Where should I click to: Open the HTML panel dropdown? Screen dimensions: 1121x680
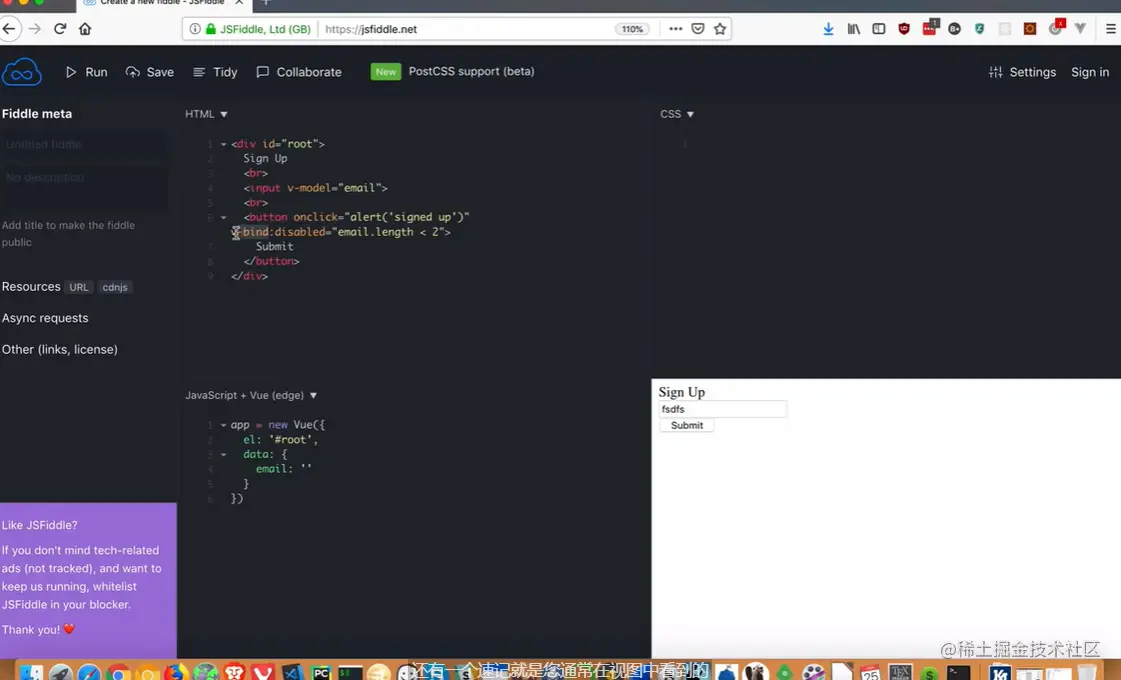coord(206,114)
